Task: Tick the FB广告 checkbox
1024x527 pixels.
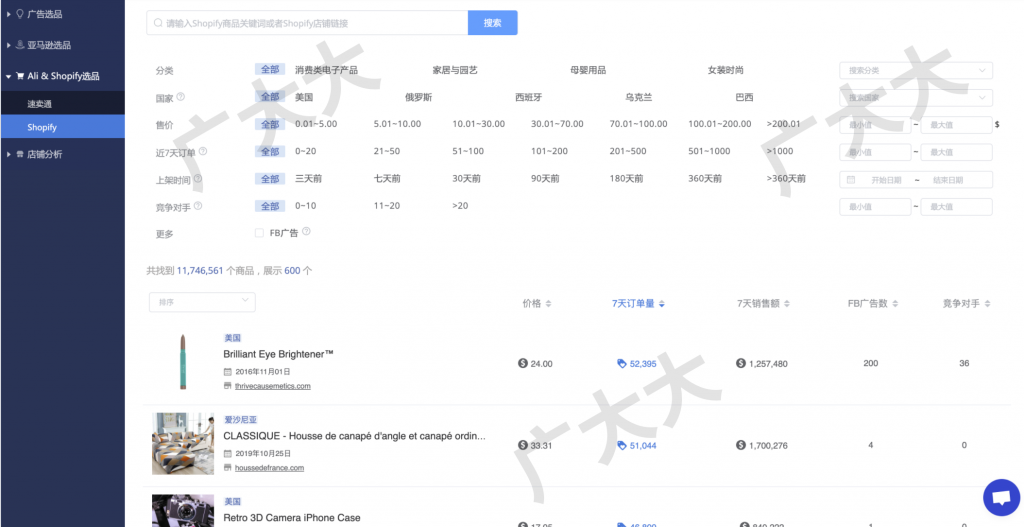Action: pyautogui.click(x=259, y=233)
